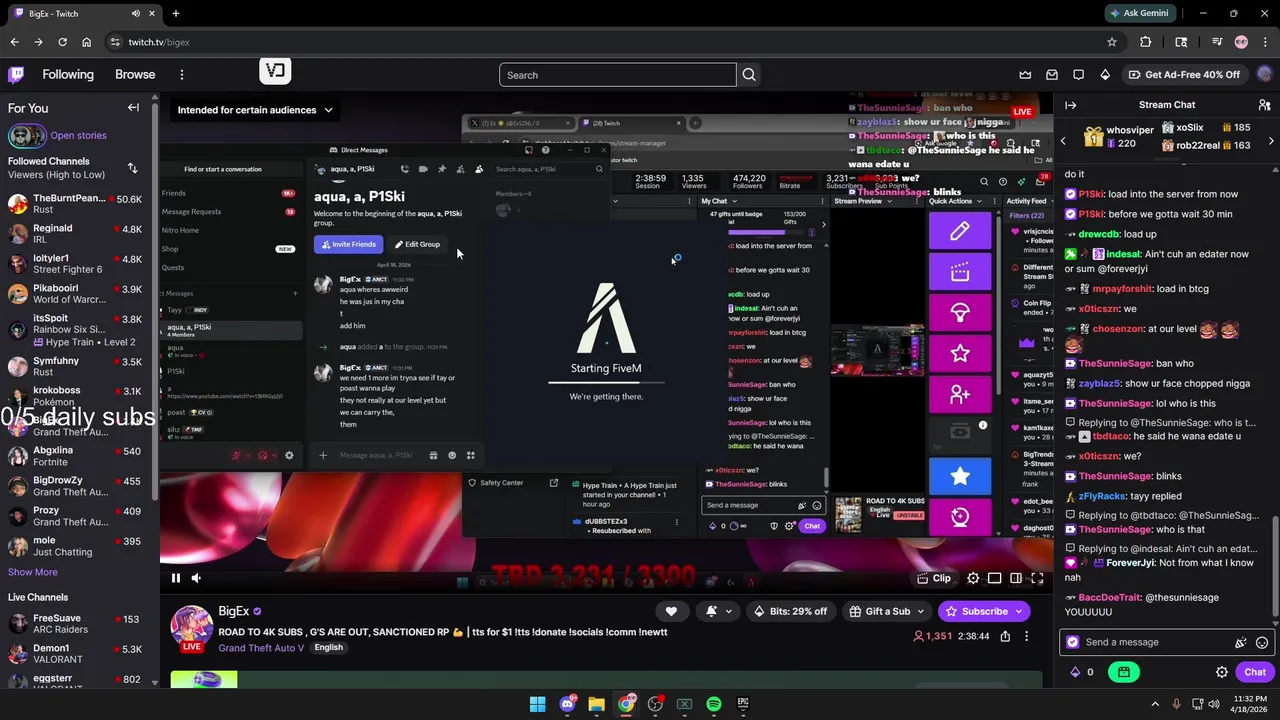Reload the Twitch page
This screenshot has width=1280, height=720.
click(62, 42)
